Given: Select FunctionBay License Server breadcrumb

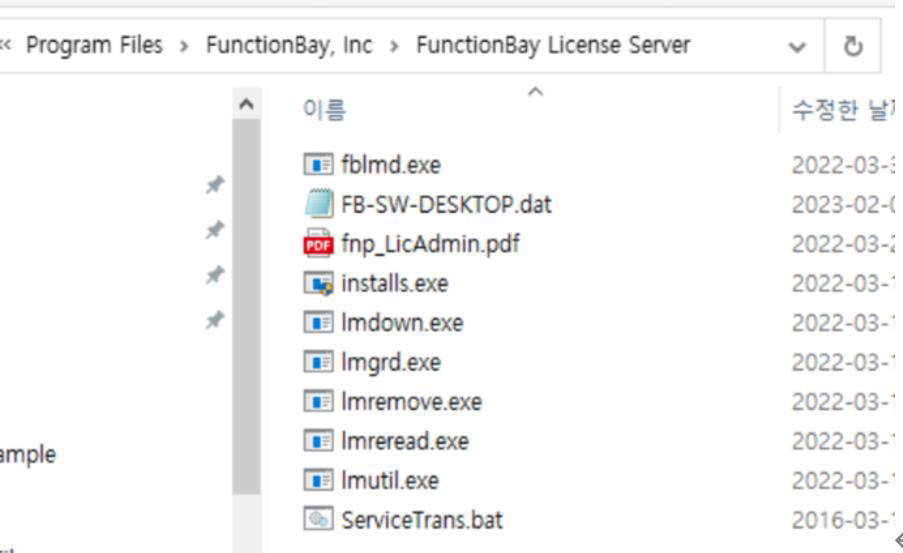Looking at the screenshot, I should 553,45.
